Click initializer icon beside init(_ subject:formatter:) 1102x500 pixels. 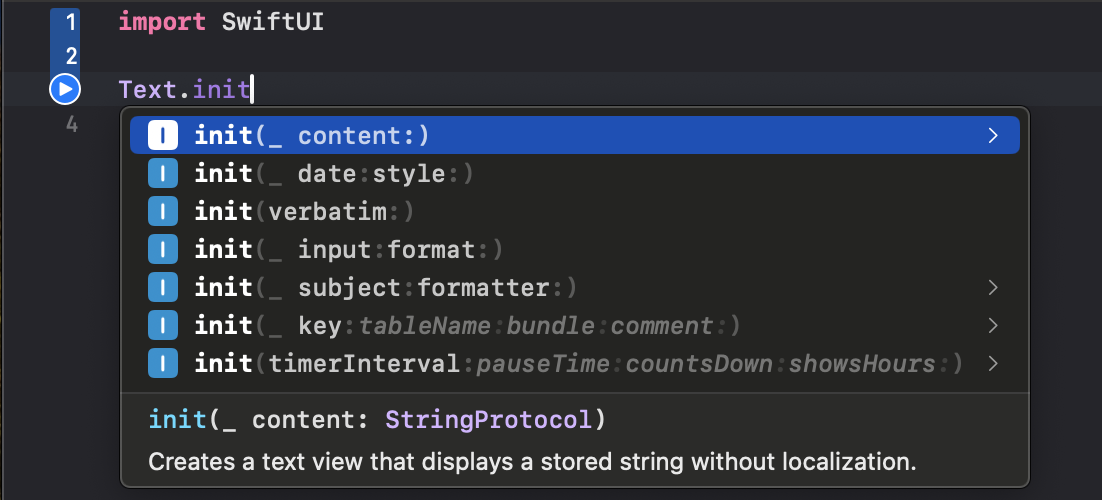(163, 288)
